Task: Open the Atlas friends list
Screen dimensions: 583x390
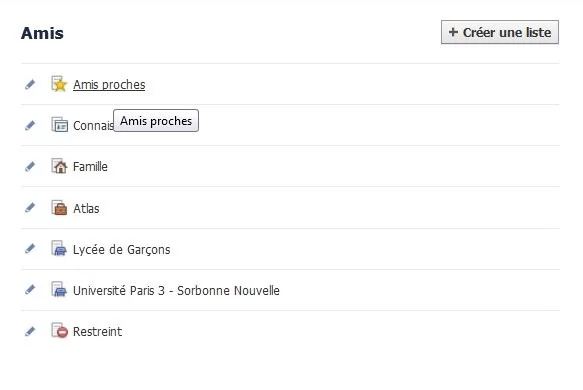Action: tap(86, 208)
